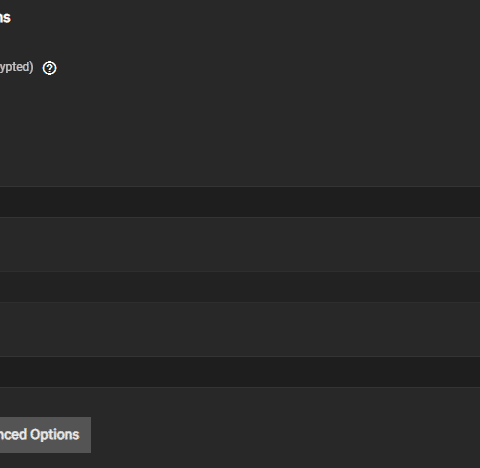
Task: Click the partially visible 'ypted)' label text
Action: click(x=16, y=67)
